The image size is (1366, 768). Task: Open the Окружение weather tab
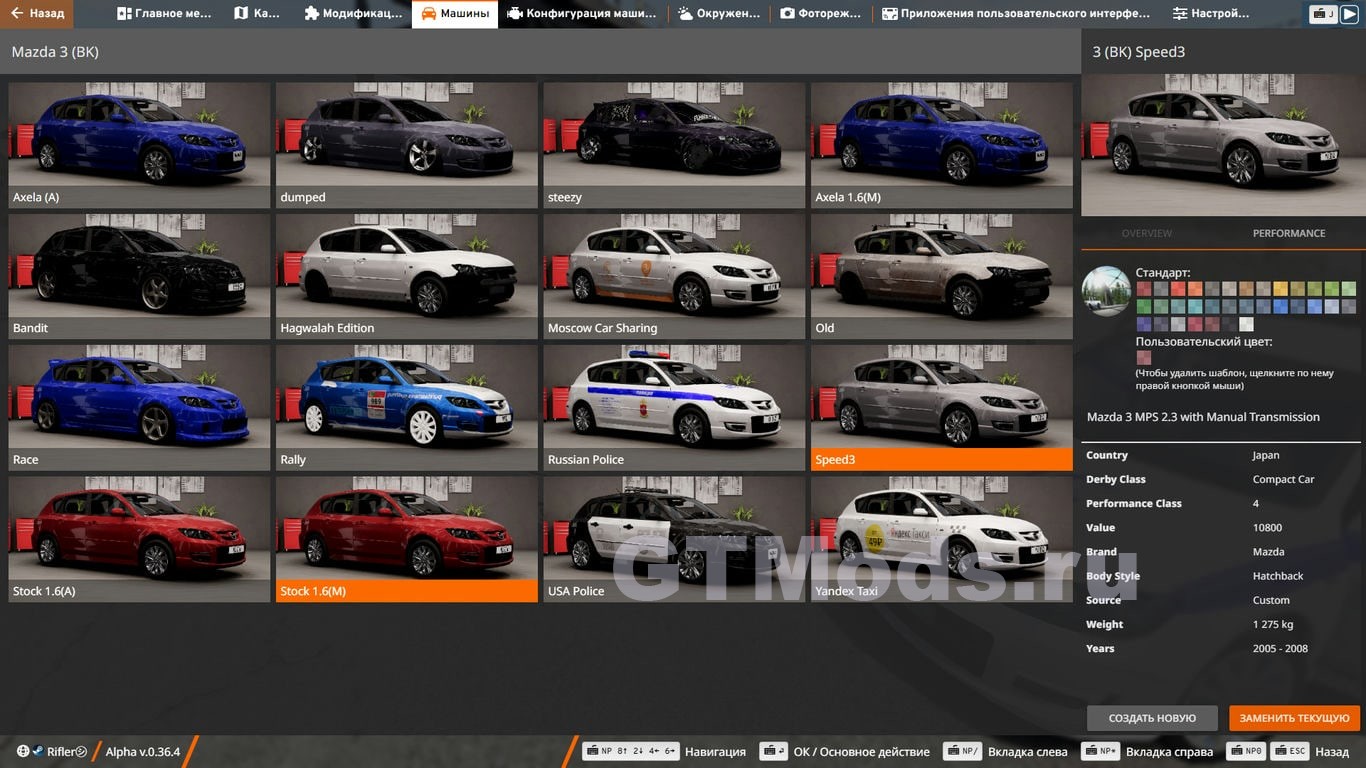720,14
